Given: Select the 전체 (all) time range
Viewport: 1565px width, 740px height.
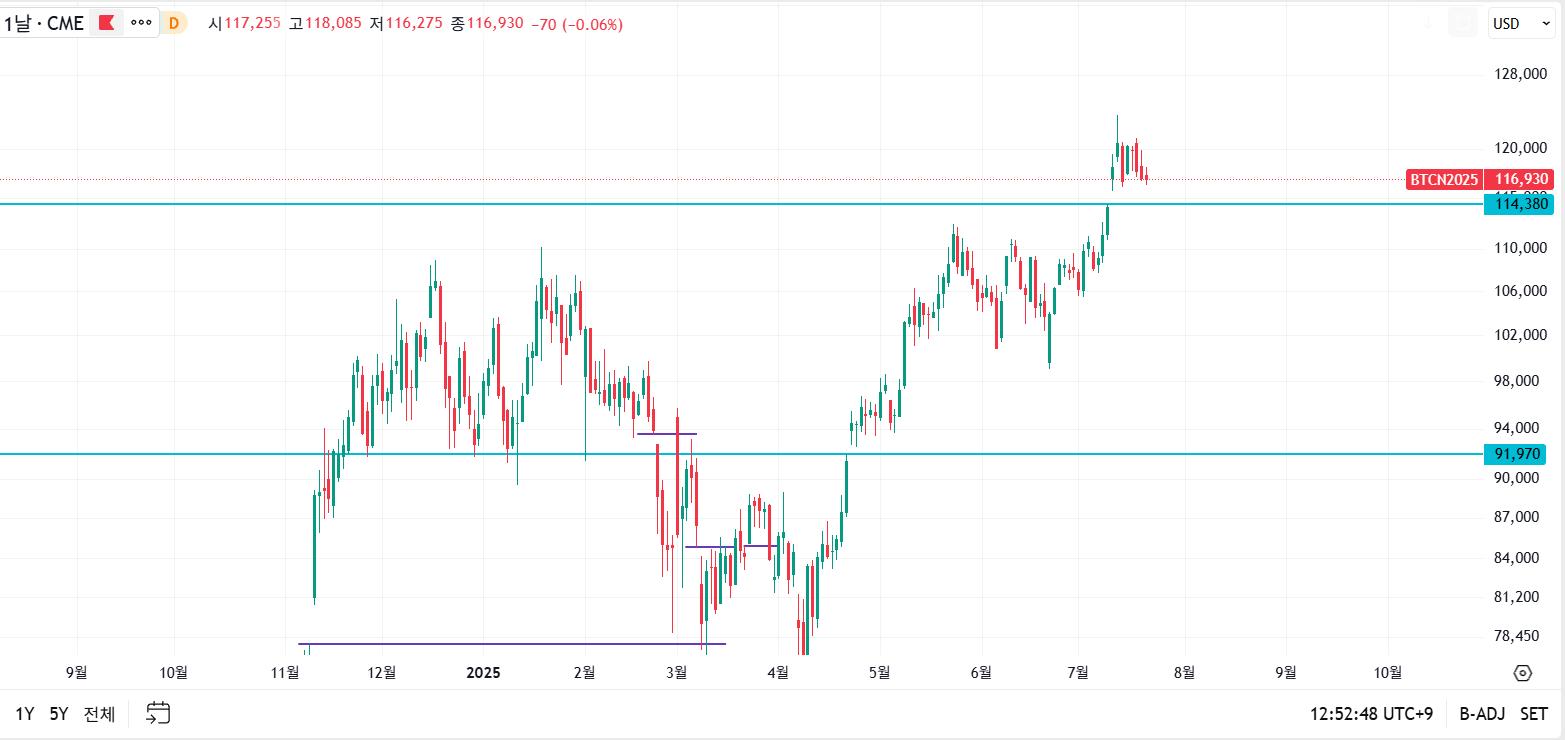Looking at the screenshot, I should pyautogui.click(x=99, y=714).
